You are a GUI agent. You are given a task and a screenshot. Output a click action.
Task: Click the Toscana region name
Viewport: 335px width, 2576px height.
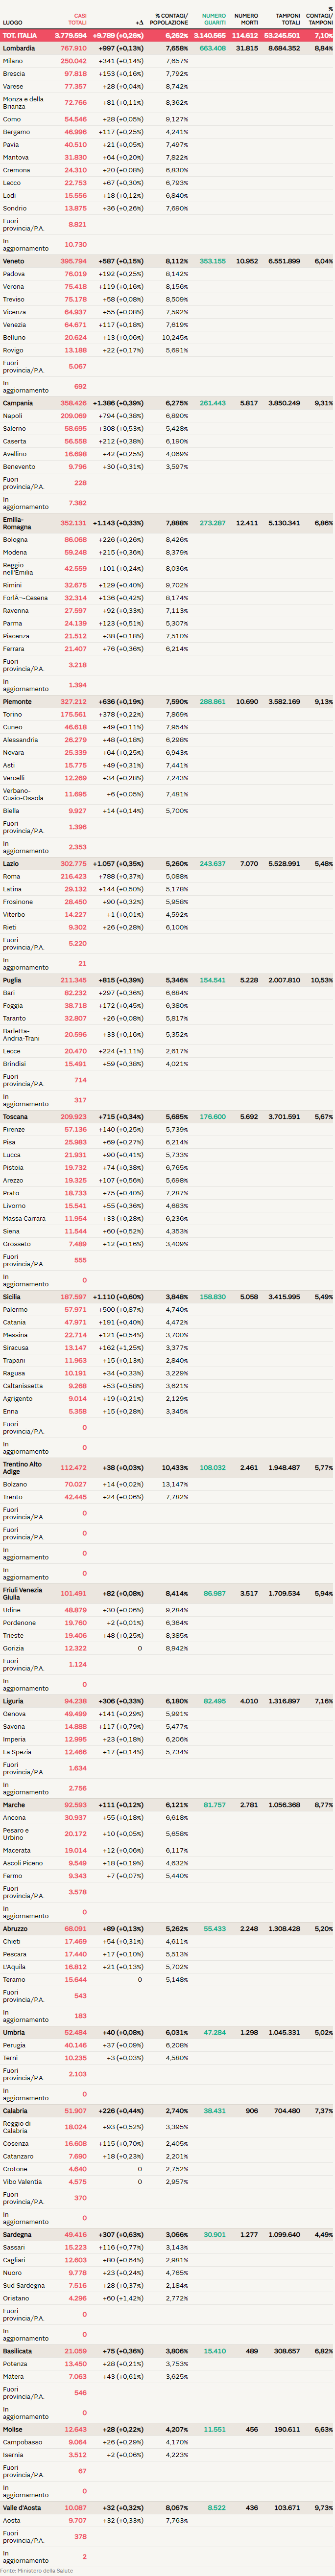click(15, 1117)
